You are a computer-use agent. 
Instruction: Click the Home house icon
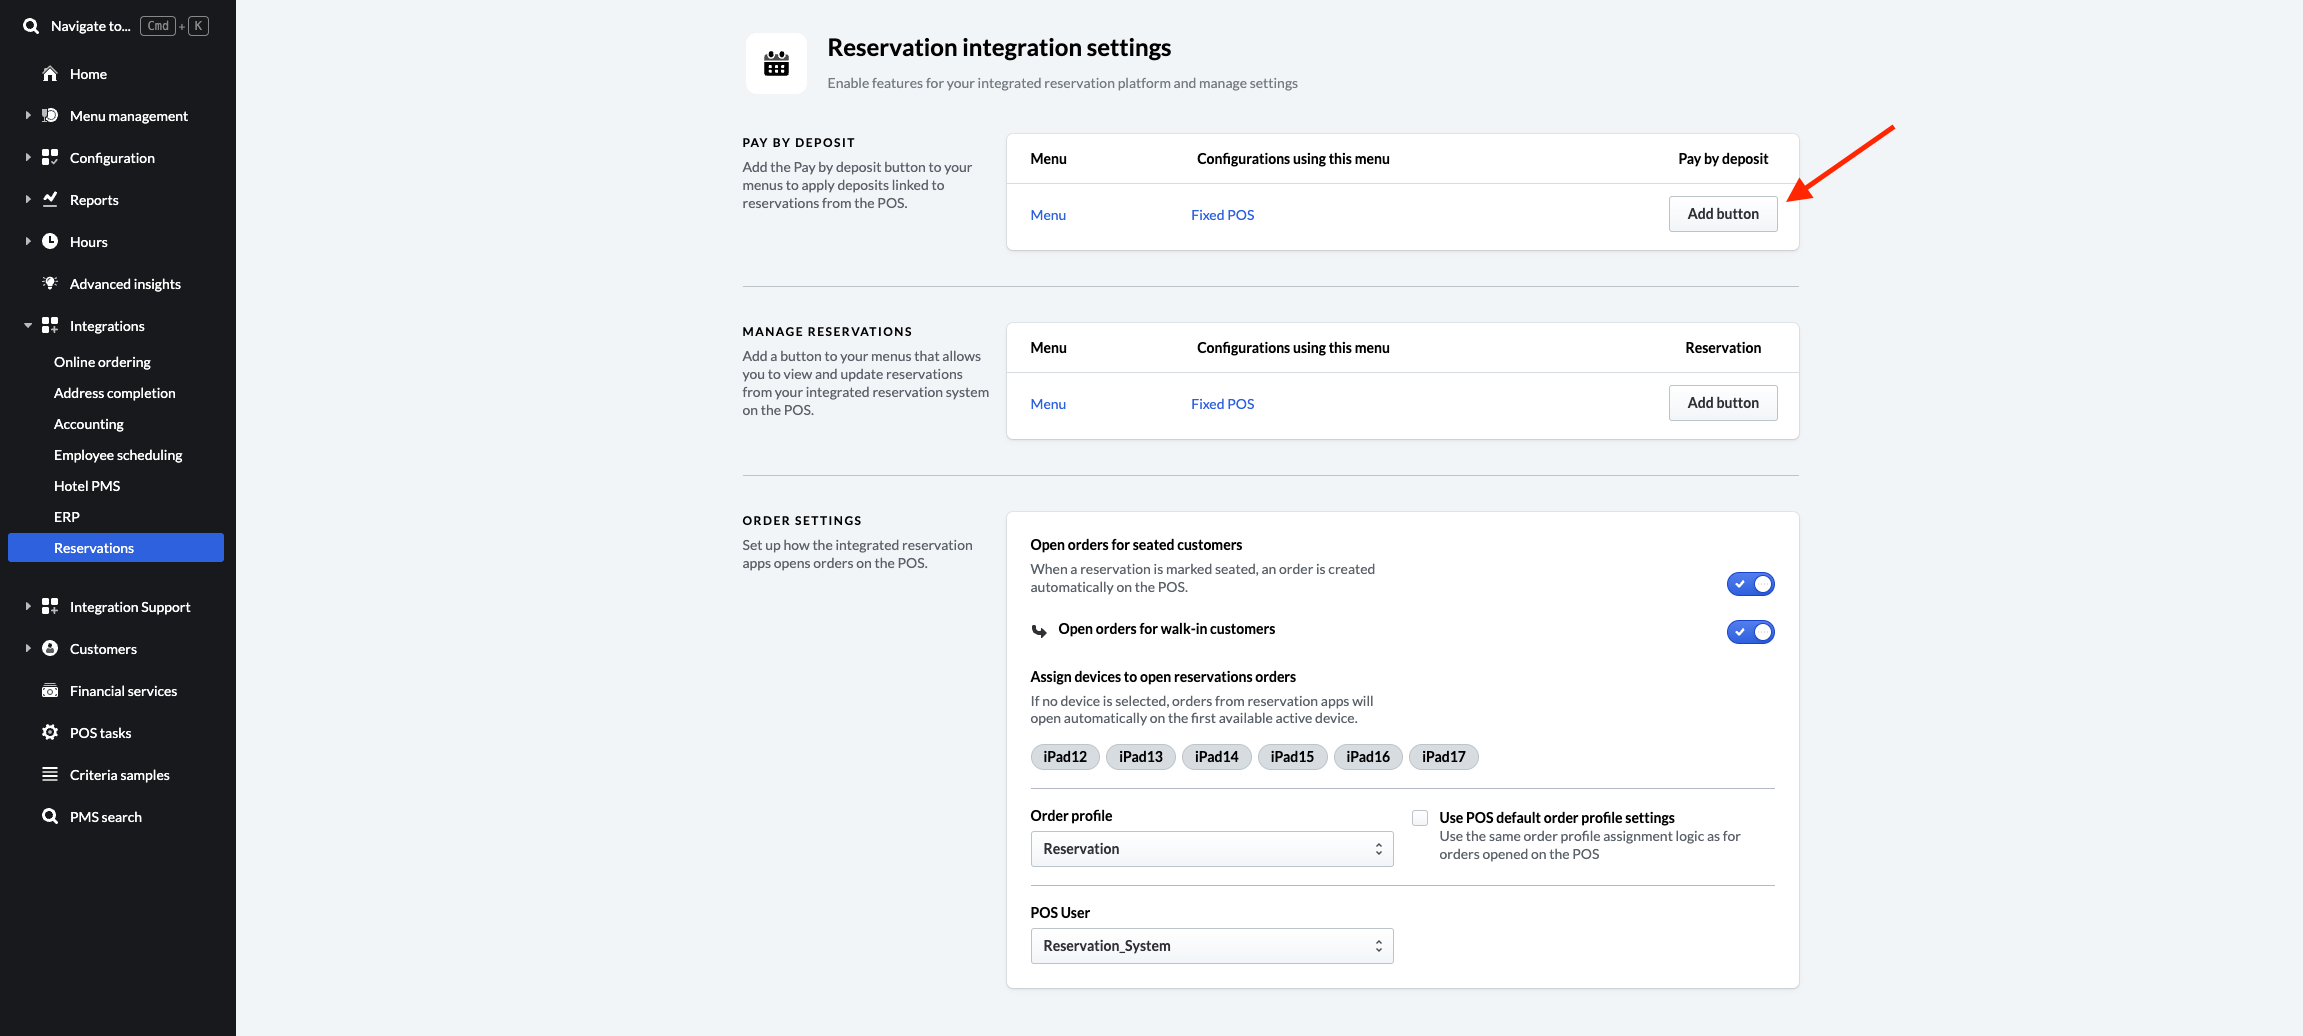(50, 74)
